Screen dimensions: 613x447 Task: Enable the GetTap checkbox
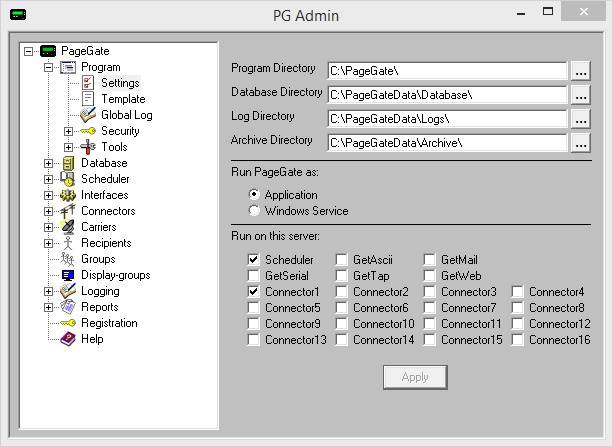pyautogui.click(x=341, y=275)
